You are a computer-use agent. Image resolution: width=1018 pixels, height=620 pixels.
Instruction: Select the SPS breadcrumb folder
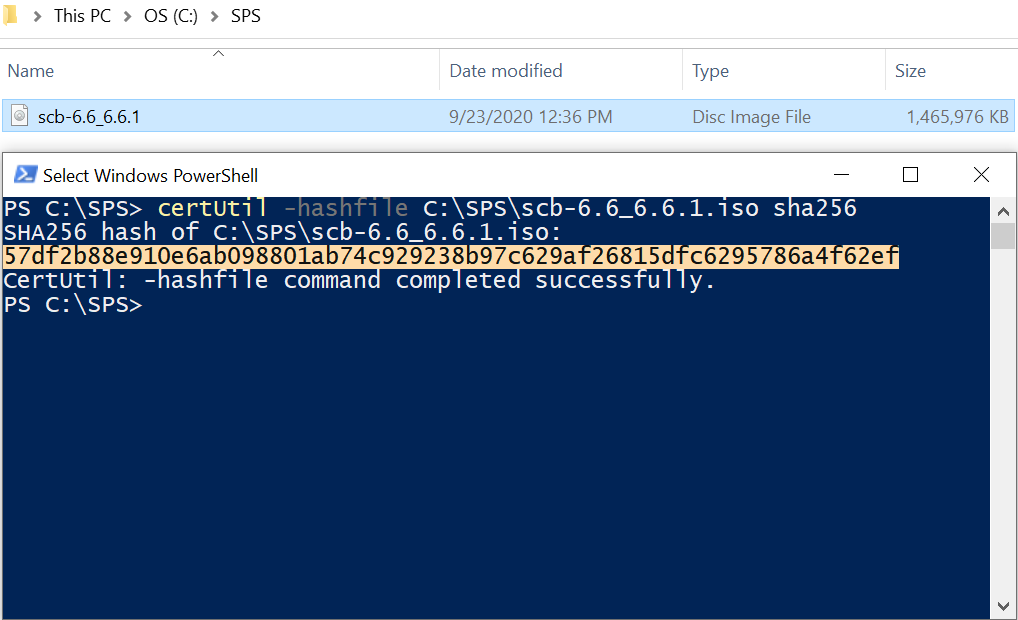tap(246, 16)
